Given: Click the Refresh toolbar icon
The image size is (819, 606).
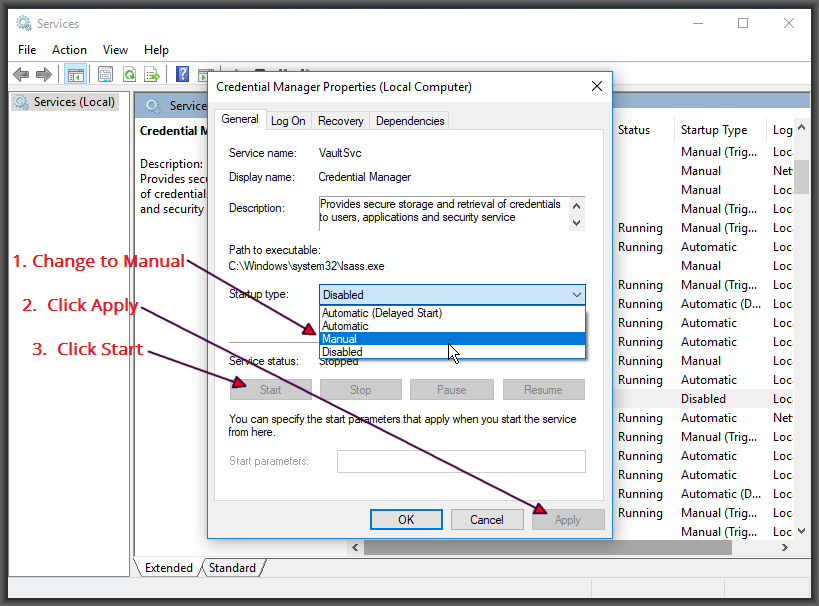Looking at the screenshot, I should tap(129, 74).
